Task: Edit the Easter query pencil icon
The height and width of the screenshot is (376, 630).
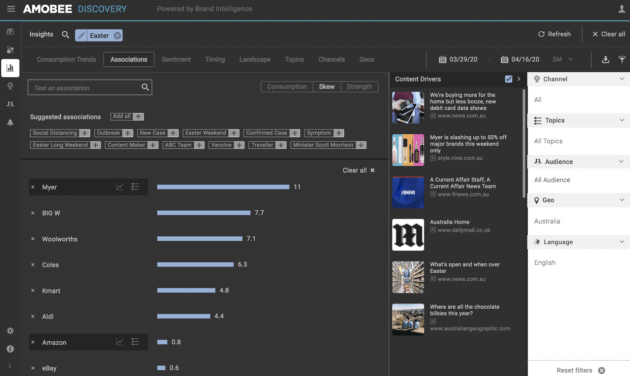Action: pyautogui.click(x=81, y=35)
